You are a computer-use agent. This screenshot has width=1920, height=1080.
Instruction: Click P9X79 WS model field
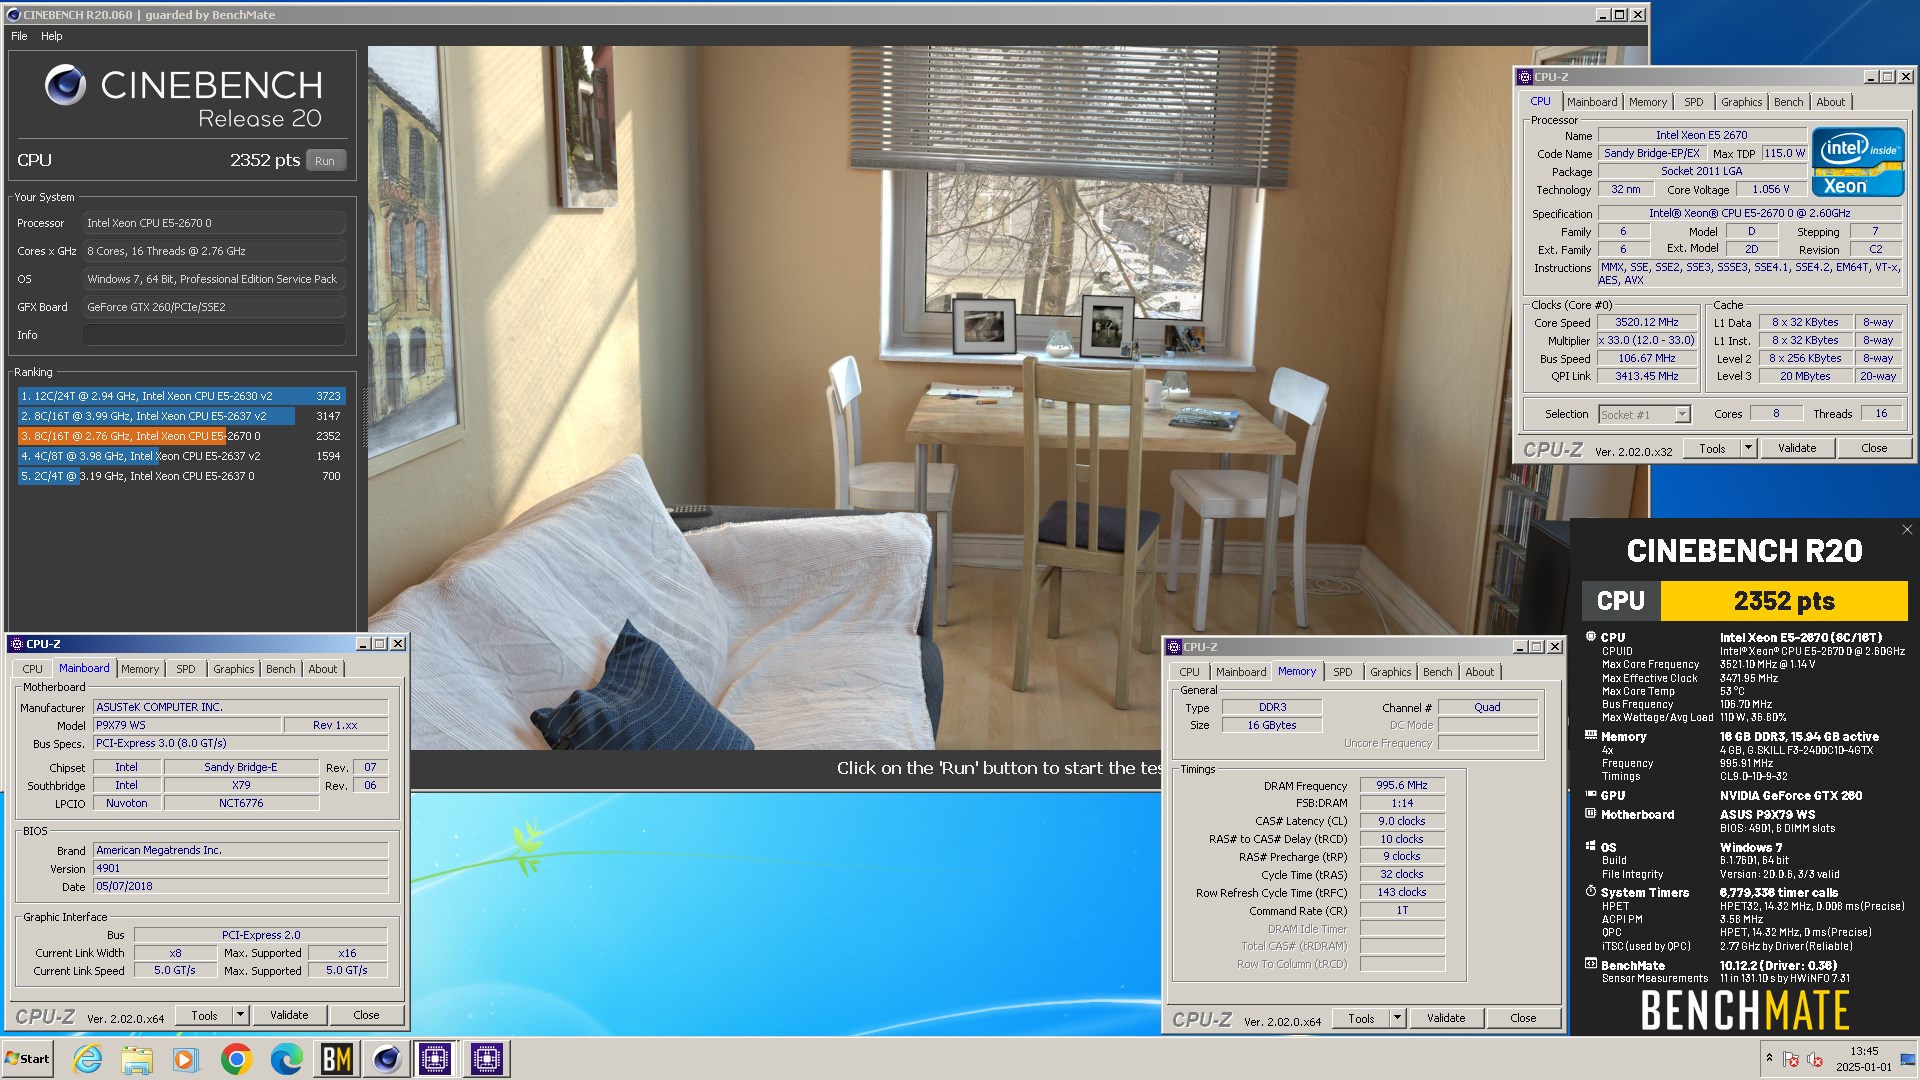point(186,725)
